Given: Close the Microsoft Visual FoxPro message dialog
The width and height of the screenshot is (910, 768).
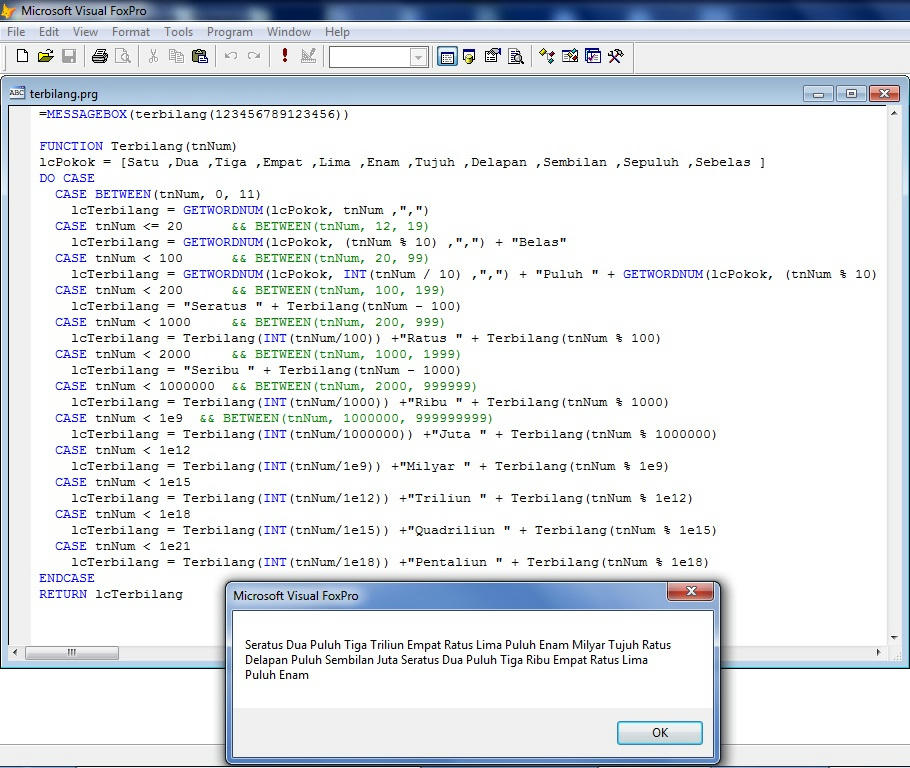Looking at the screenshot, I should 691,591.
